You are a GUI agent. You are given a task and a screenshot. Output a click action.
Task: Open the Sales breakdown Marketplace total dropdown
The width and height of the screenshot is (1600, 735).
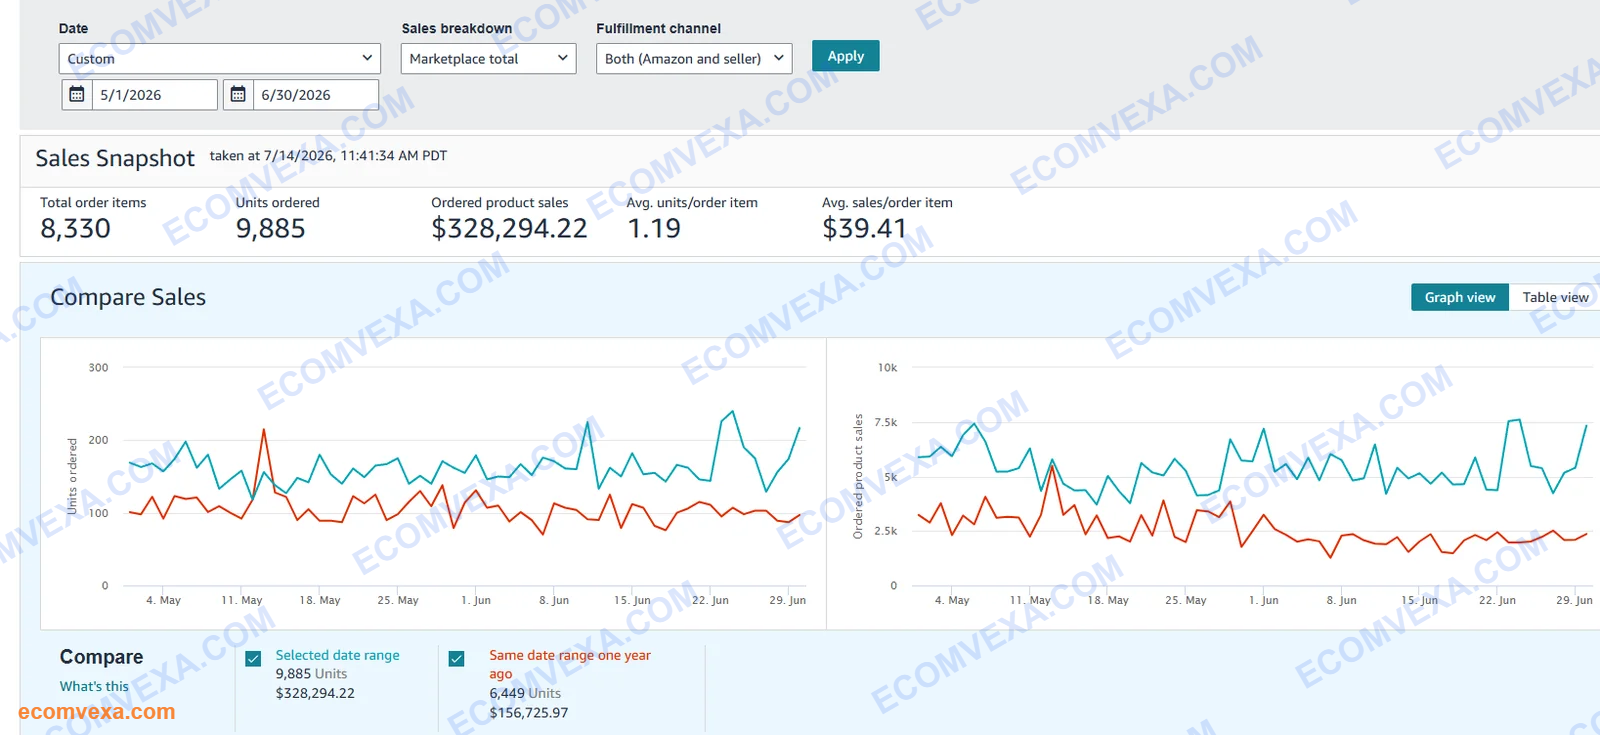(488, 58)
